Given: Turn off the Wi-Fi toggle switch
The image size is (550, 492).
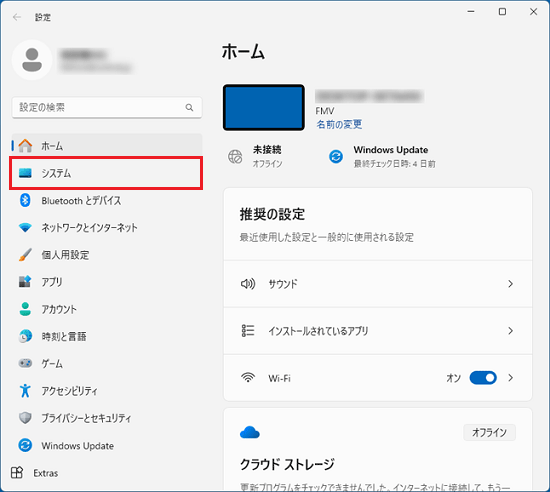Looking at the screenshot, I should pos(483,378).
